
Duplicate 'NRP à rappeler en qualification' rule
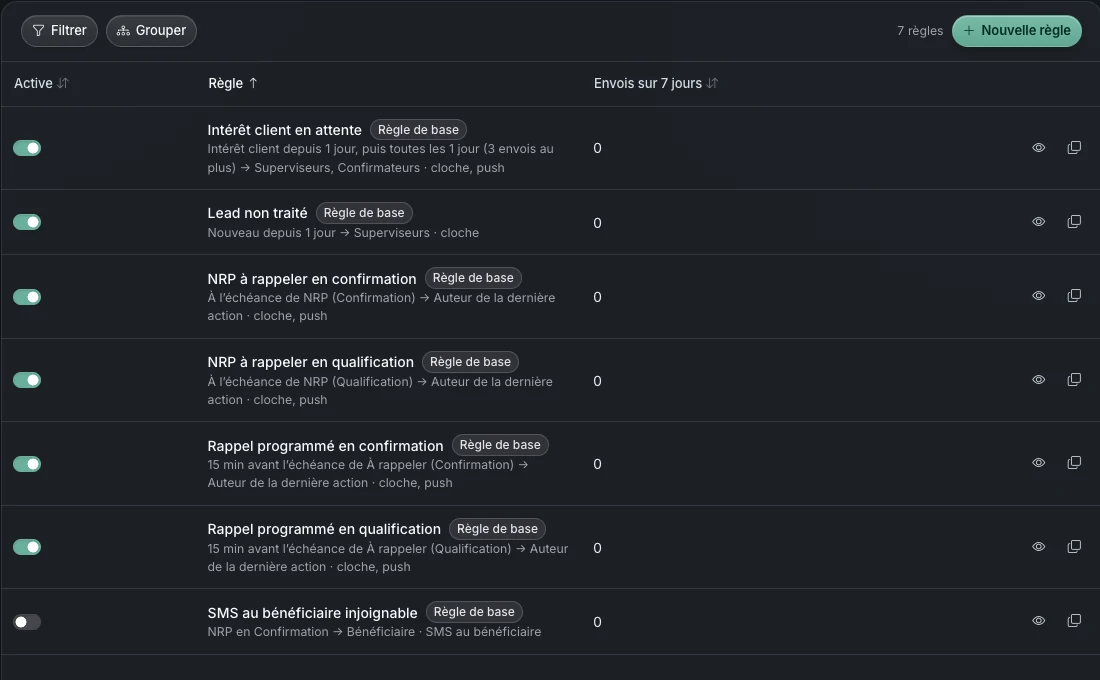click(x=1074, y=380)
